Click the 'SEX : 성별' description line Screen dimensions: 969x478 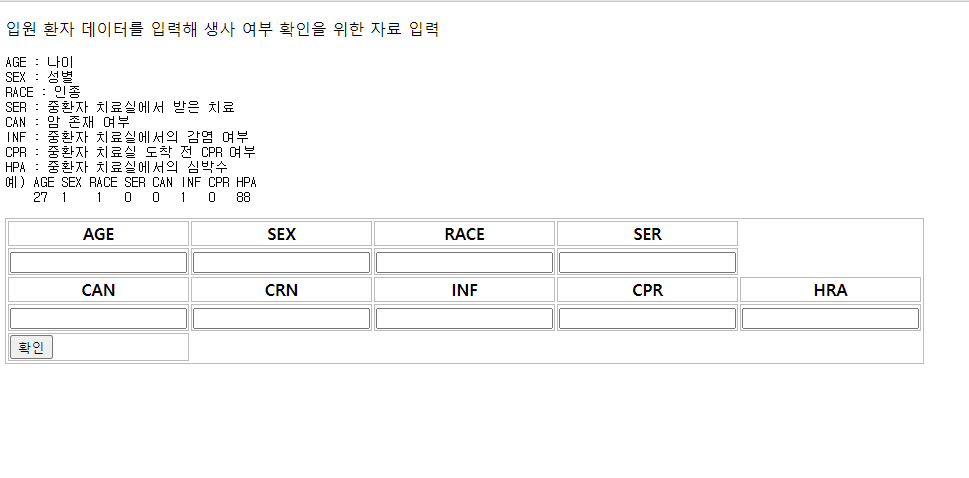pyautogui.click(x=40, y=77)
